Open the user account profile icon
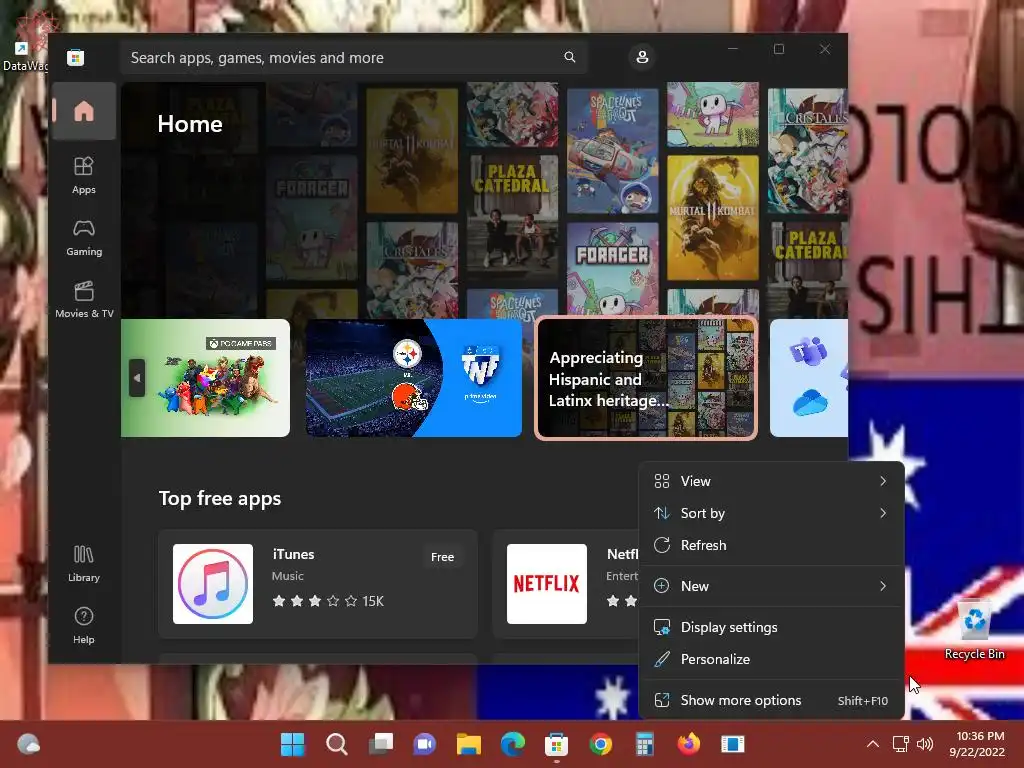This screenshot has height=768, width=1024. (x=642, y=57)
